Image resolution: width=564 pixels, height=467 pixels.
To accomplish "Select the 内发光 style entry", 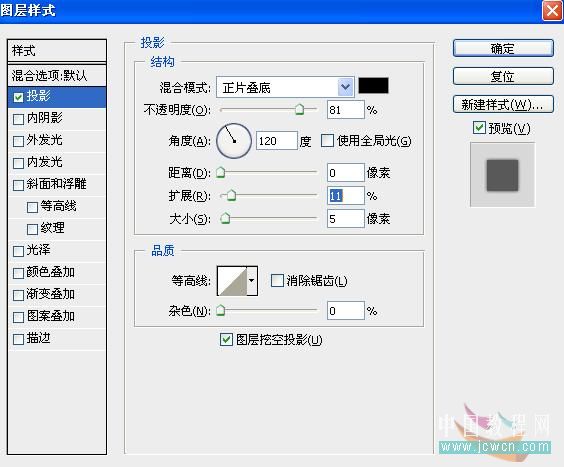I will tap(57, 162).
